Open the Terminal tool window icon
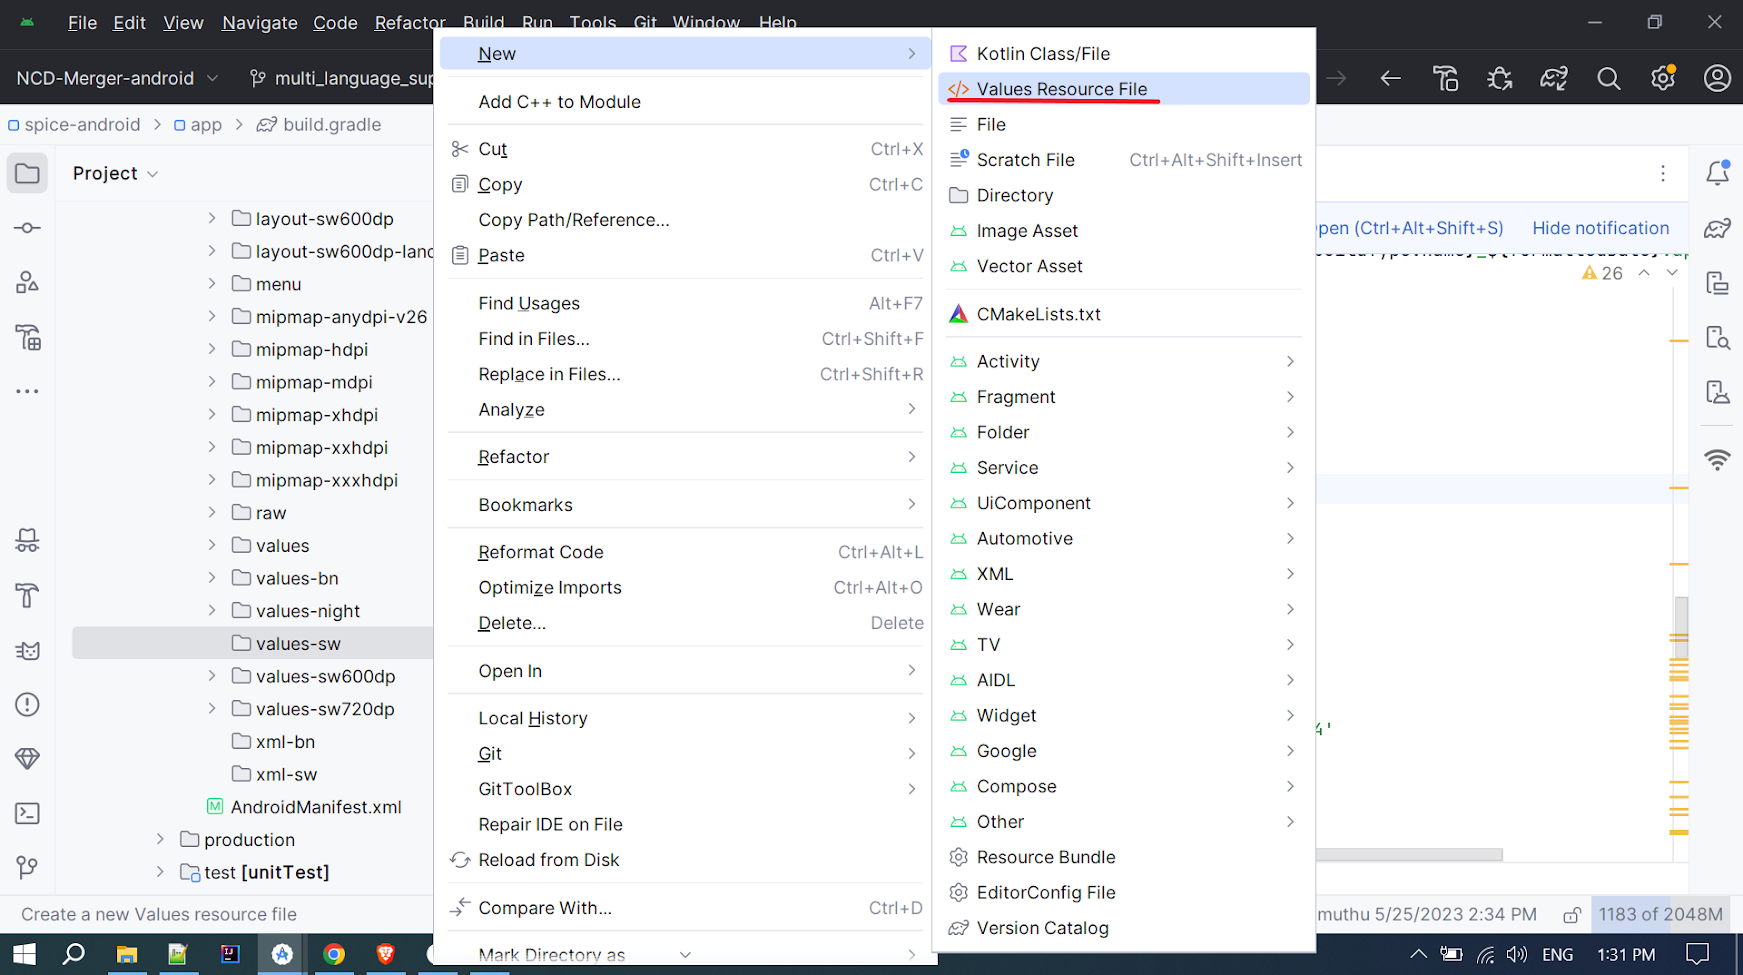The image size is (1743, 975). coord(27,813)
